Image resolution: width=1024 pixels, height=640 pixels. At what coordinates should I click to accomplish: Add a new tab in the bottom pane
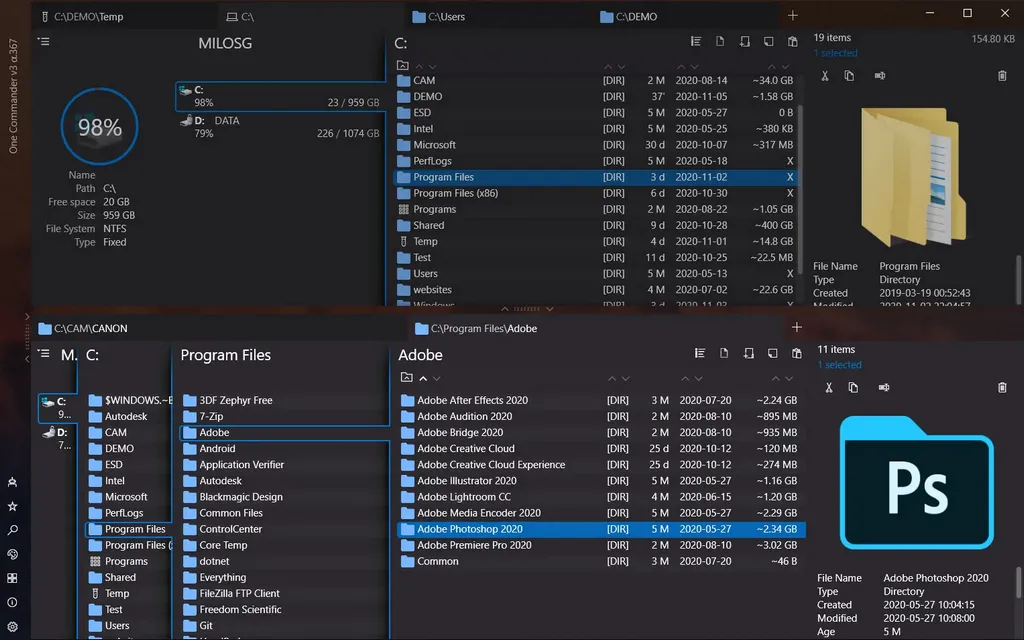[797, 327]
